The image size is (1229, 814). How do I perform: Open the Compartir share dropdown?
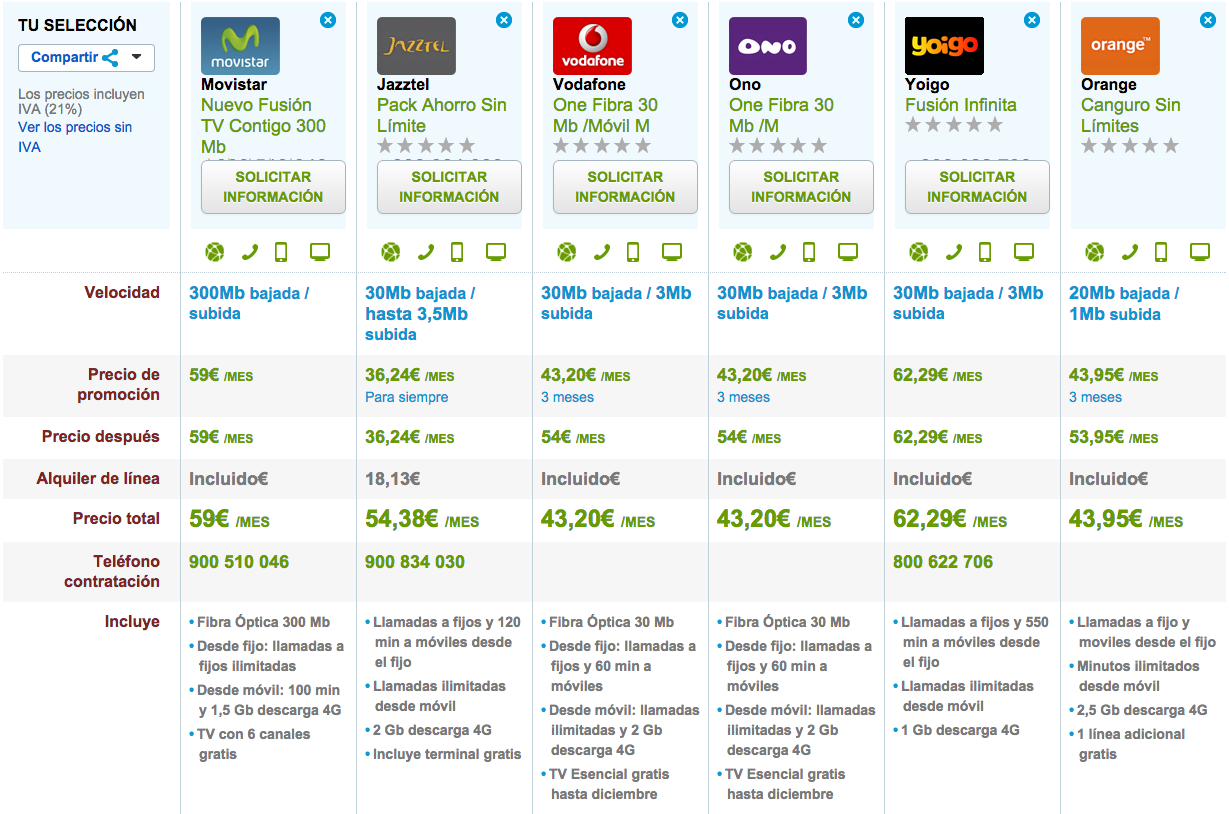click(86, 58)
